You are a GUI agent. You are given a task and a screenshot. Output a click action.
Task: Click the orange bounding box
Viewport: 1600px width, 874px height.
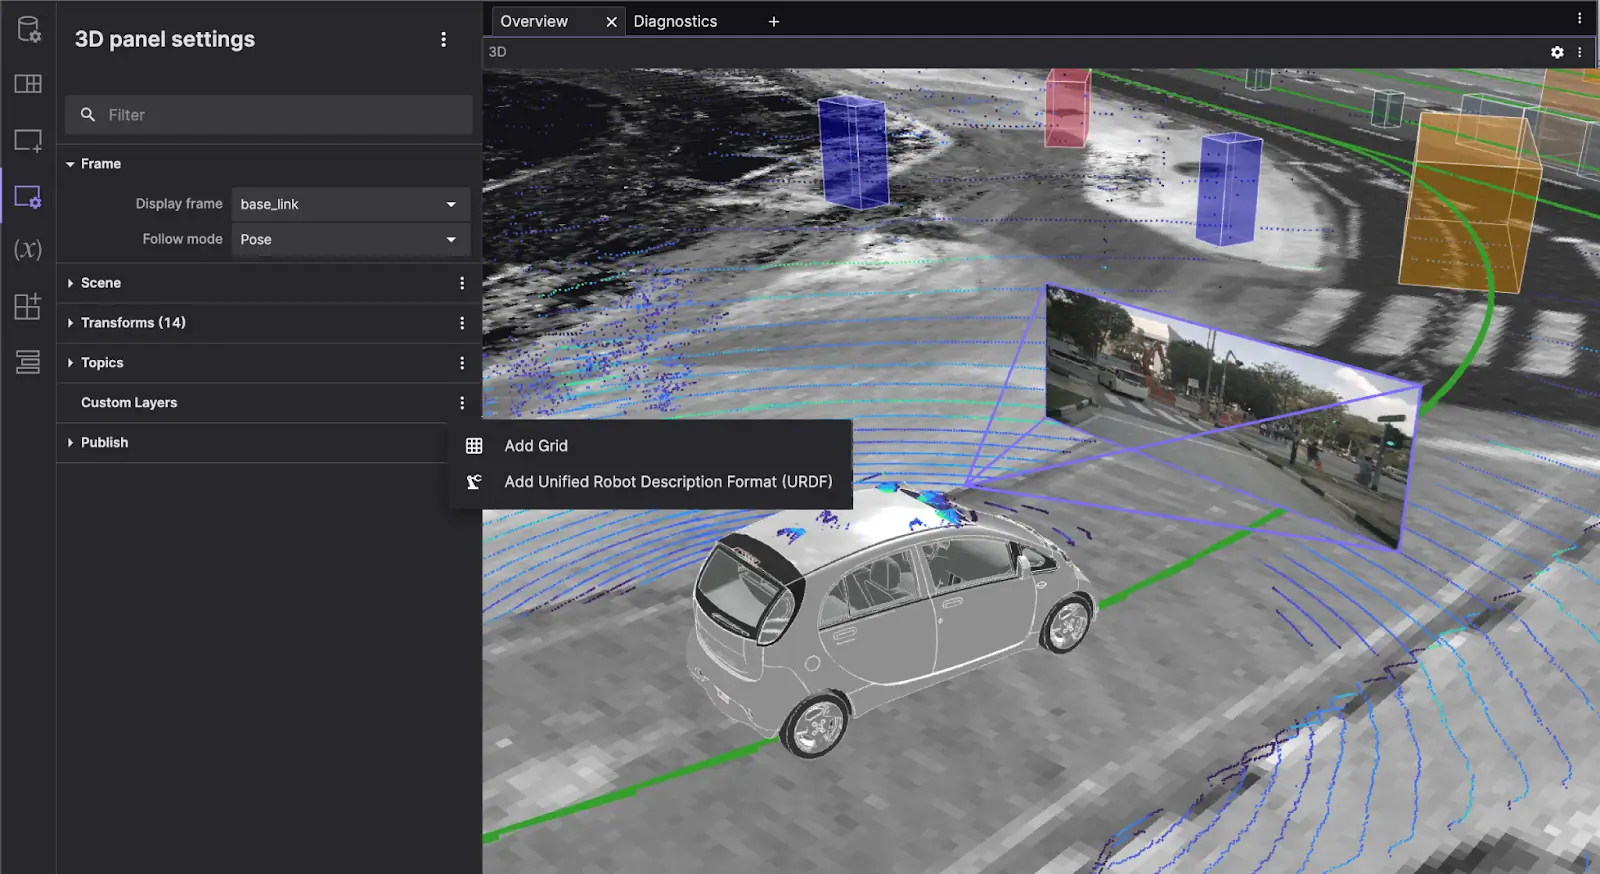[x=1468, y=203]
